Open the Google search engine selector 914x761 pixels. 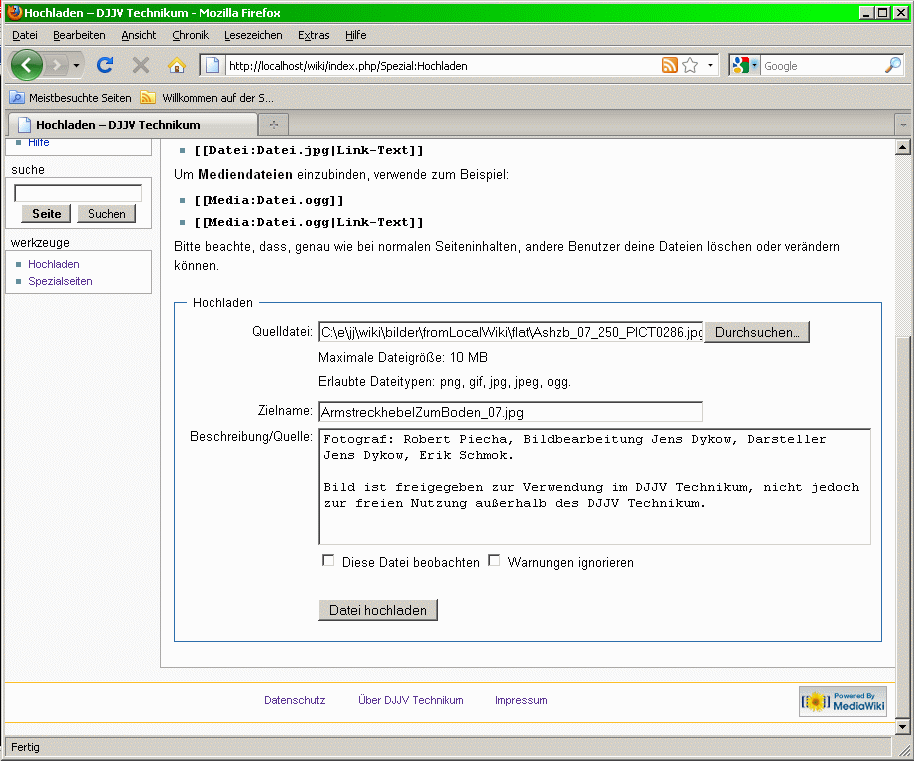coord(745,65)
